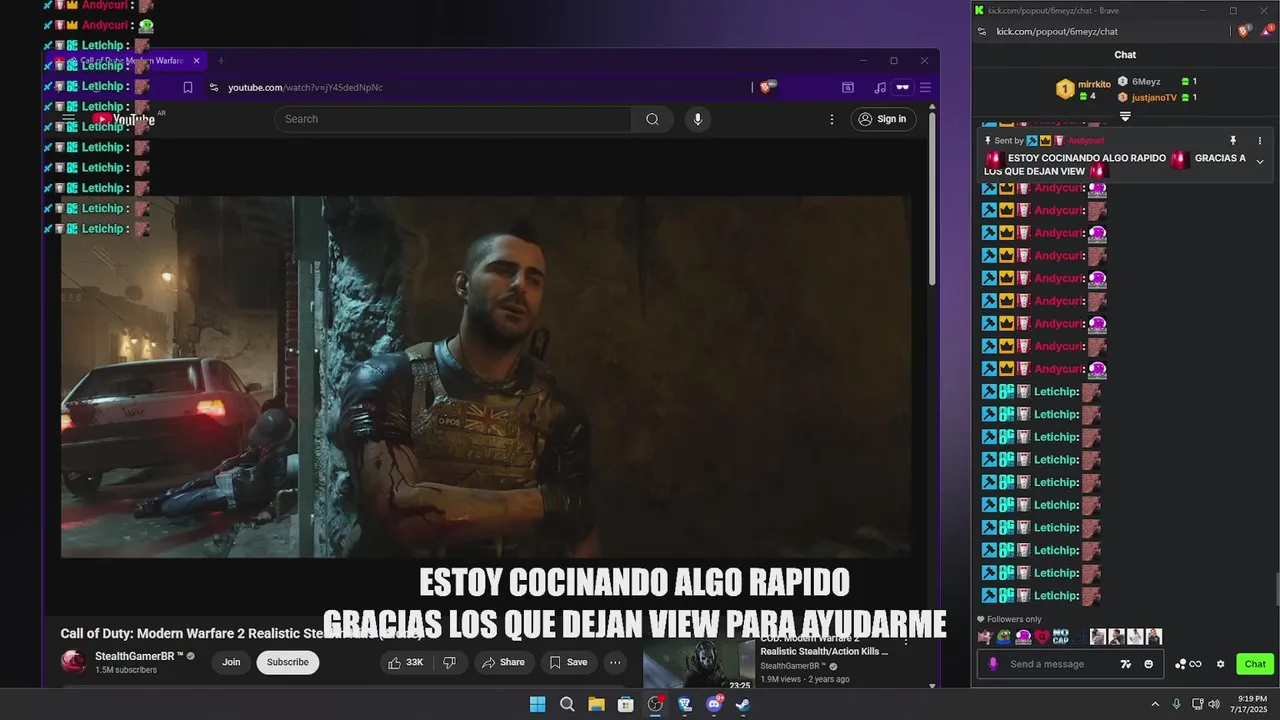Image resolution: width=1280 pixels, height=720 pixels.
Task: Like the video with 33K likes
Action: coord(406,662)
